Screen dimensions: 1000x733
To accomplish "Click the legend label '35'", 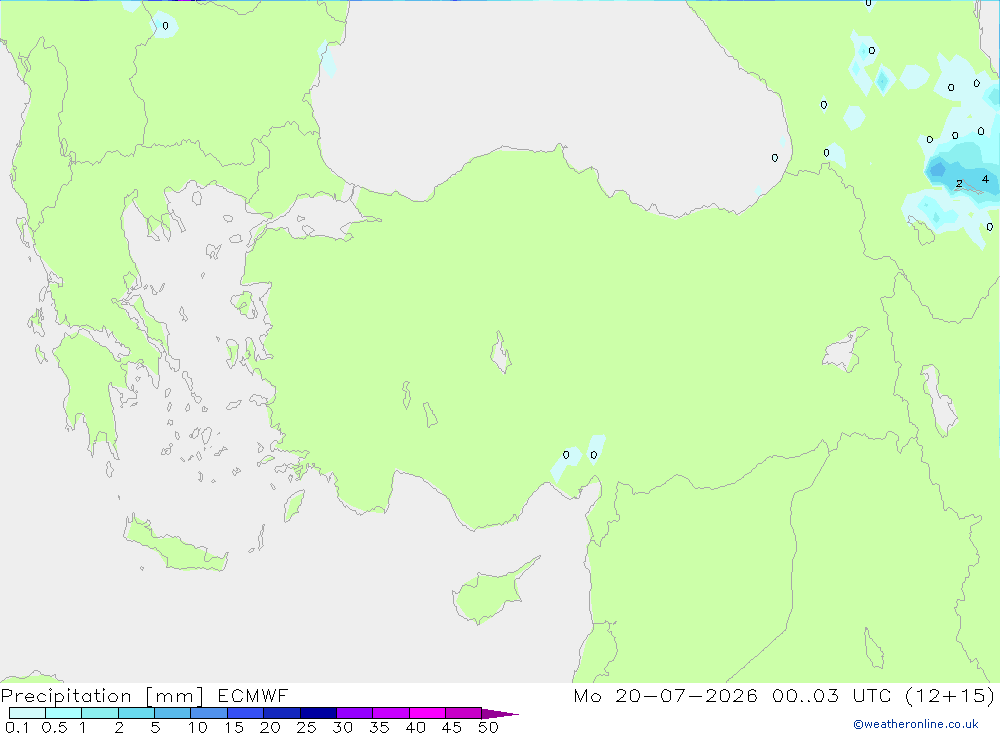I will coord(379,727).
